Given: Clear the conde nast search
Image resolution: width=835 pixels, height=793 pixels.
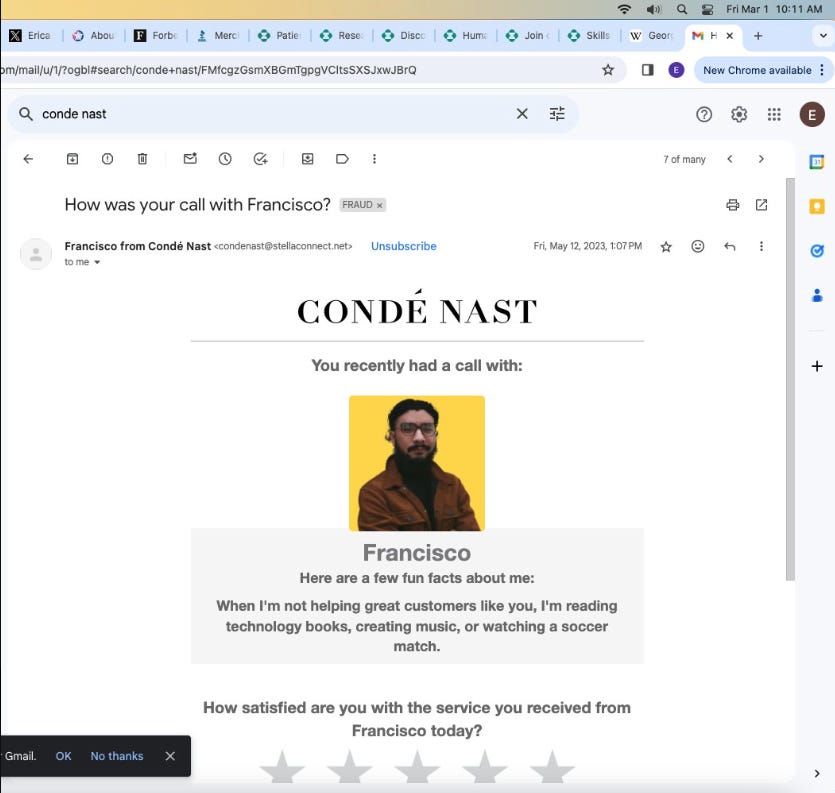Looking at the screenshot, I should coord(522,113).
